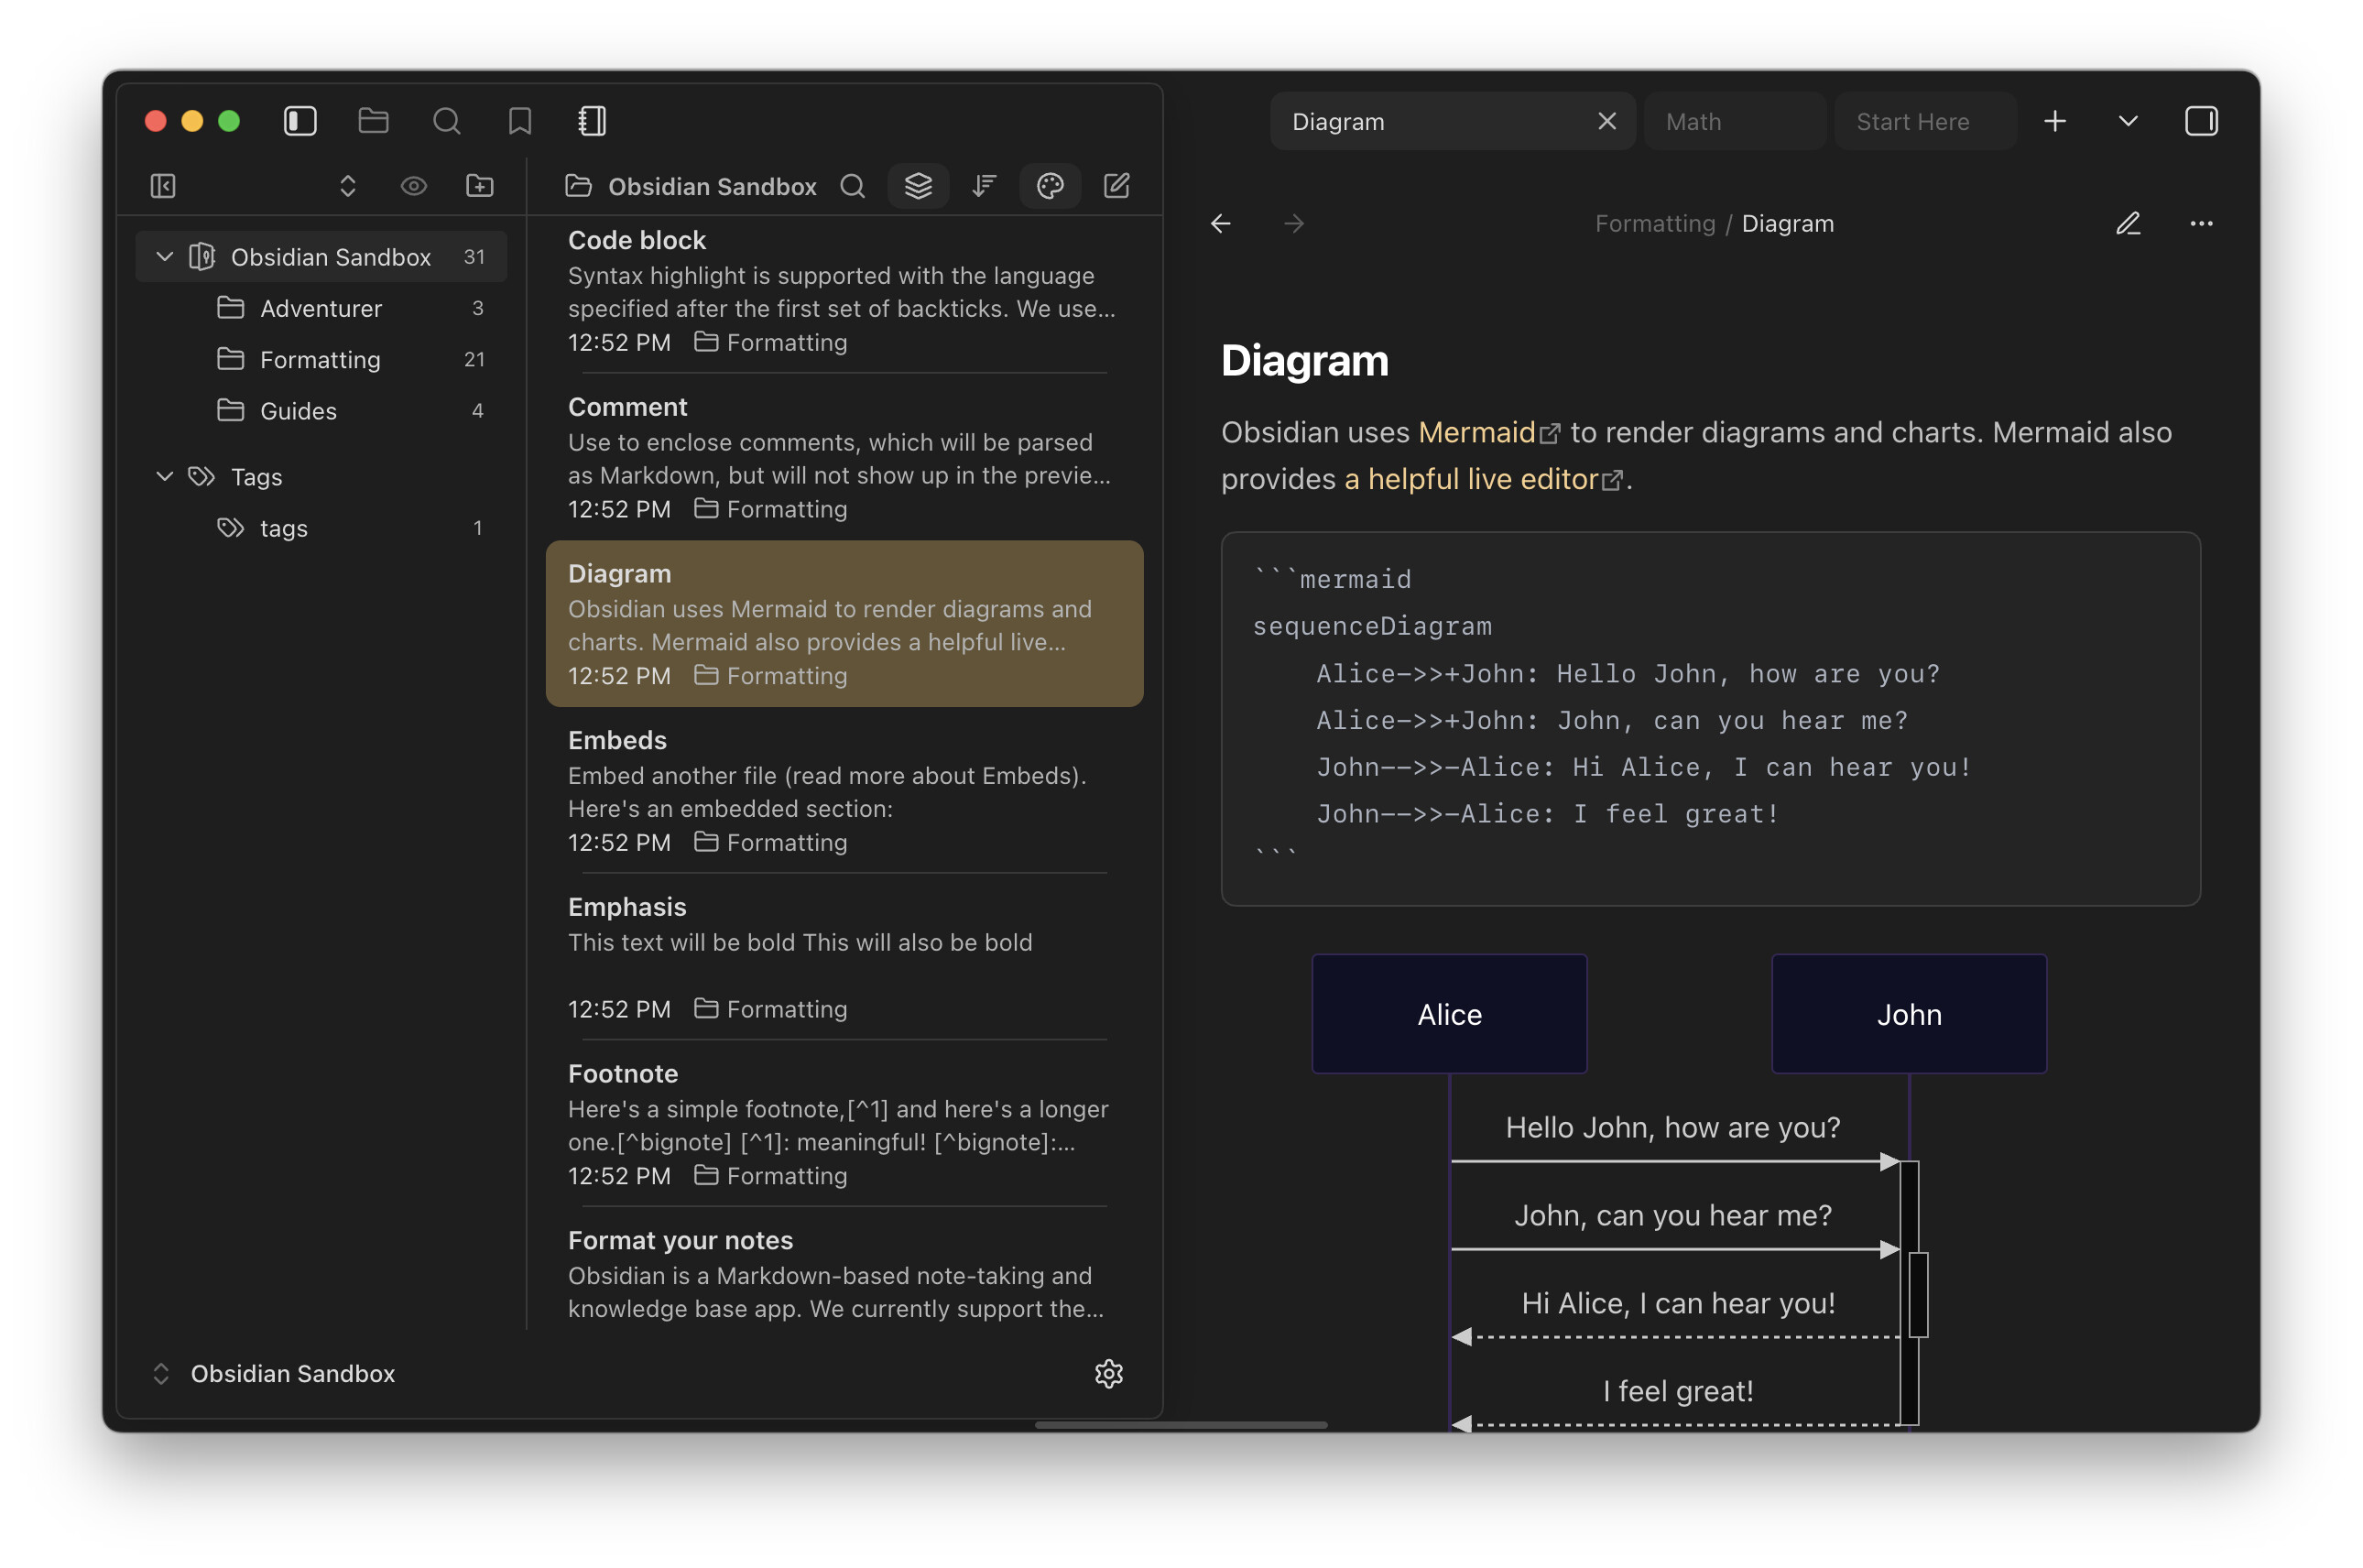Toggle the left sidebar icon
2363x1568 pixels.
coord(300,121)
